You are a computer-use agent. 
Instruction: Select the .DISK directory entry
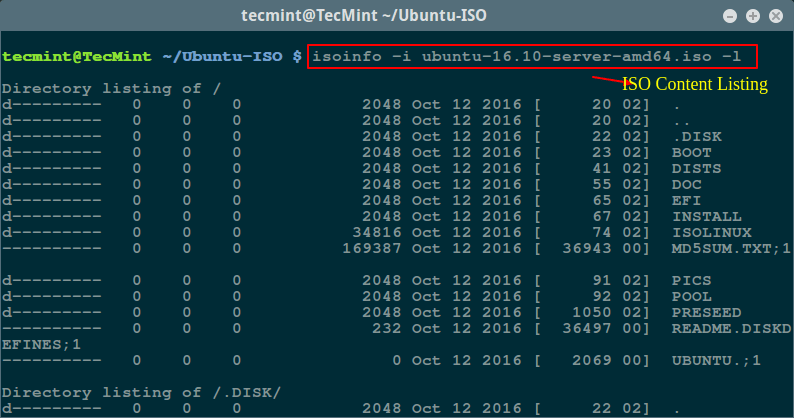point(697,136)
